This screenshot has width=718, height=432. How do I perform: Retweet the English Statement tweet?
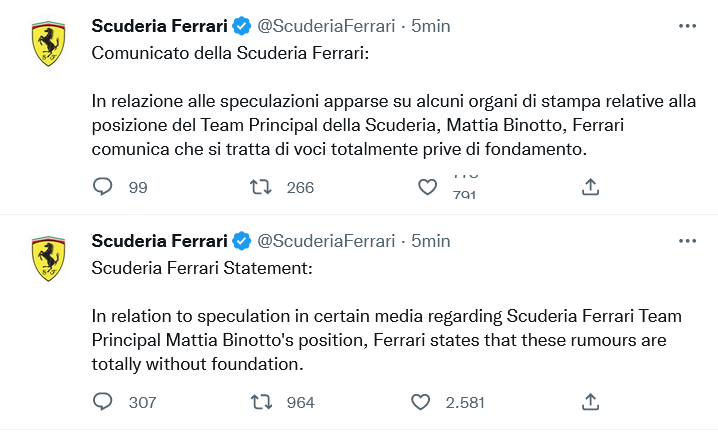262,402
